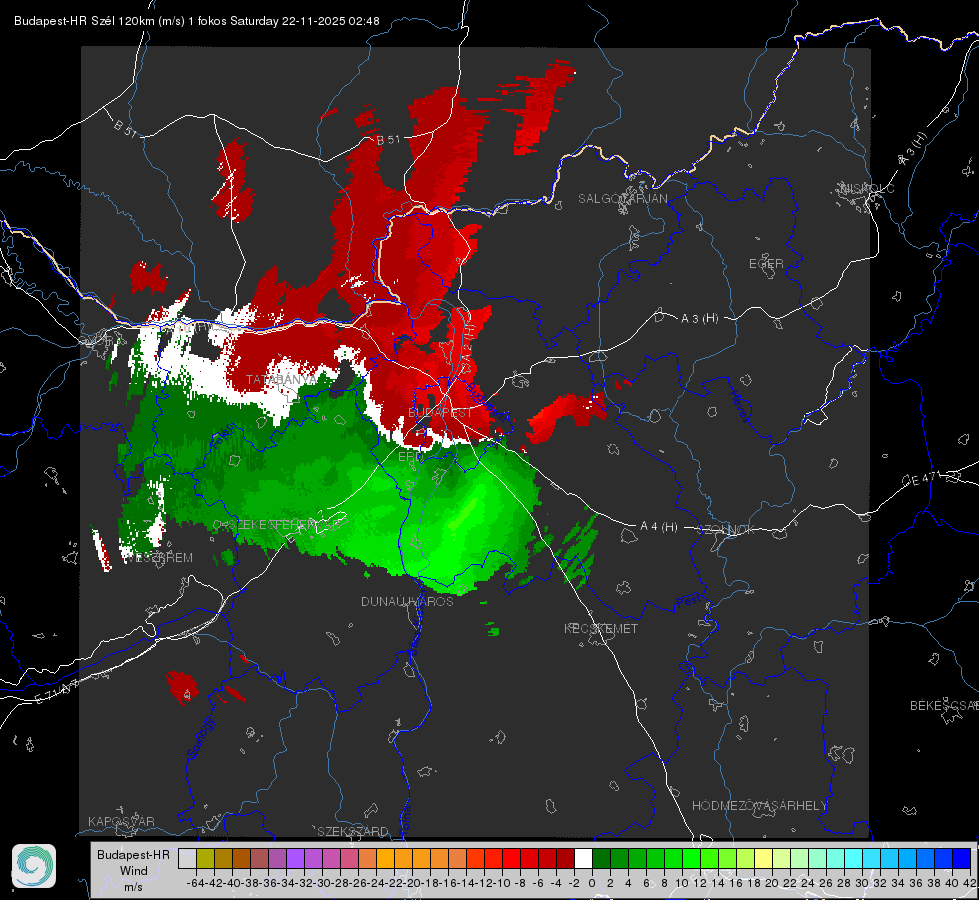Image resolution: width=979 pixels, height=900 pixels.
Task: Click the radar title text with date 22-11-2025
Action: click(x=197, y=21)
